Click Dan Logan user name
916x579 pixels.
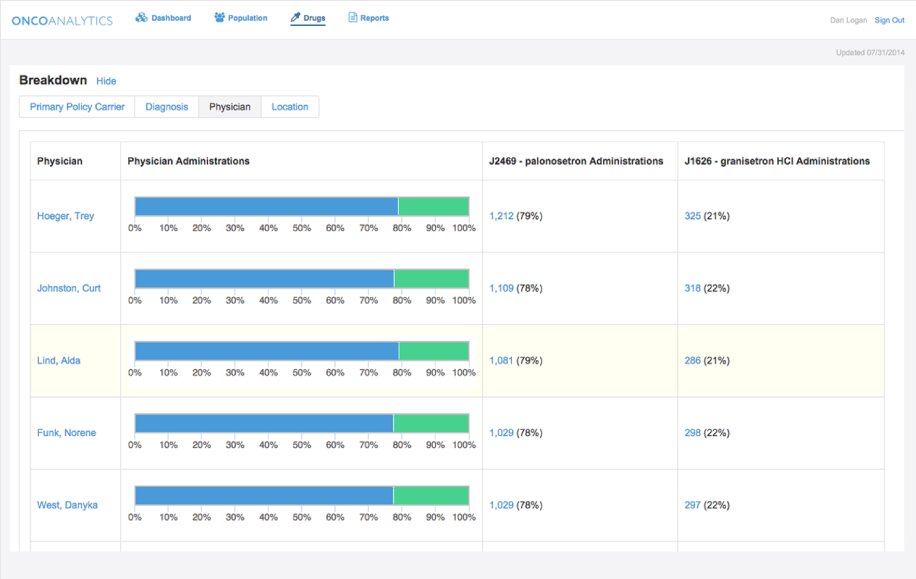pos(850,20)
